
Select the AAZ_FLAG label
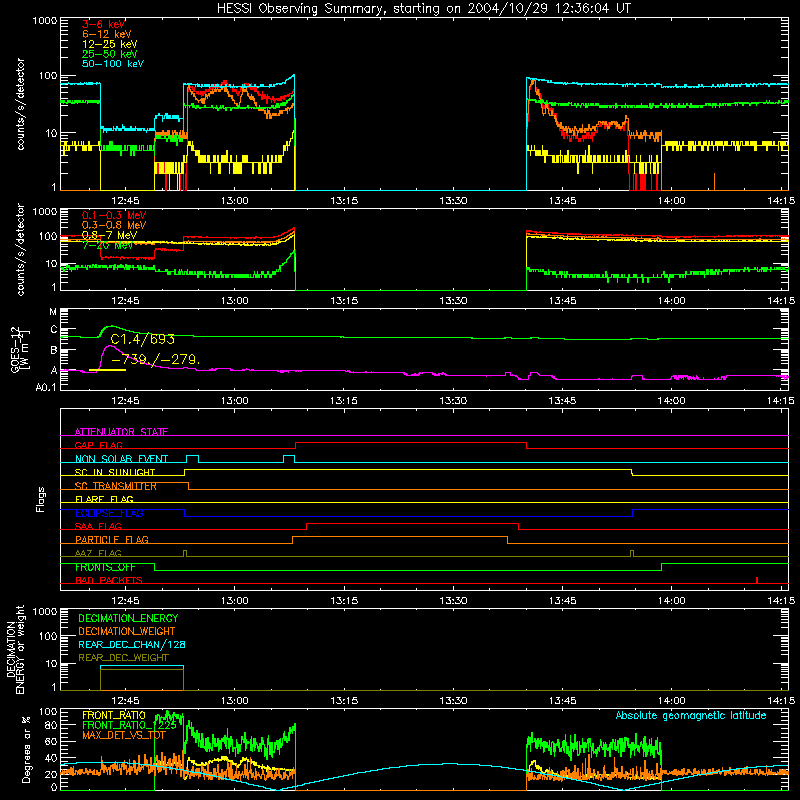[98, 554]
